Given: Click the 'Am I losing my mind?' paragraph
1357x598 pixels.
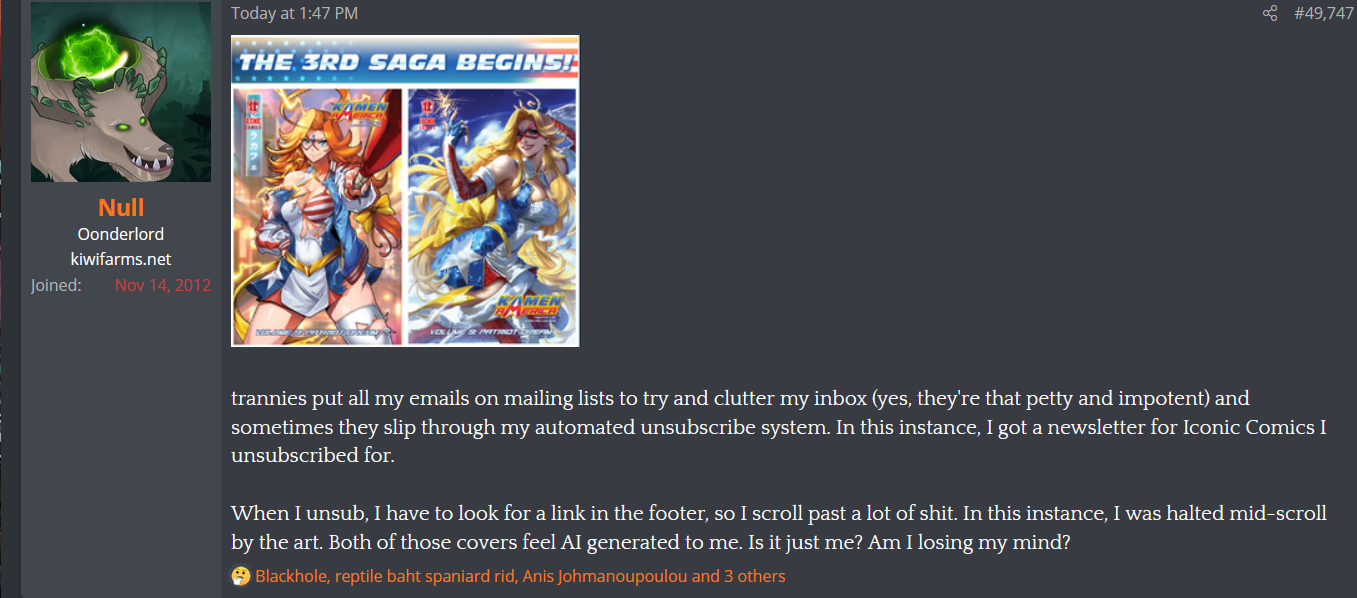Looking at the screenshot, I should (x=780, y=528).
